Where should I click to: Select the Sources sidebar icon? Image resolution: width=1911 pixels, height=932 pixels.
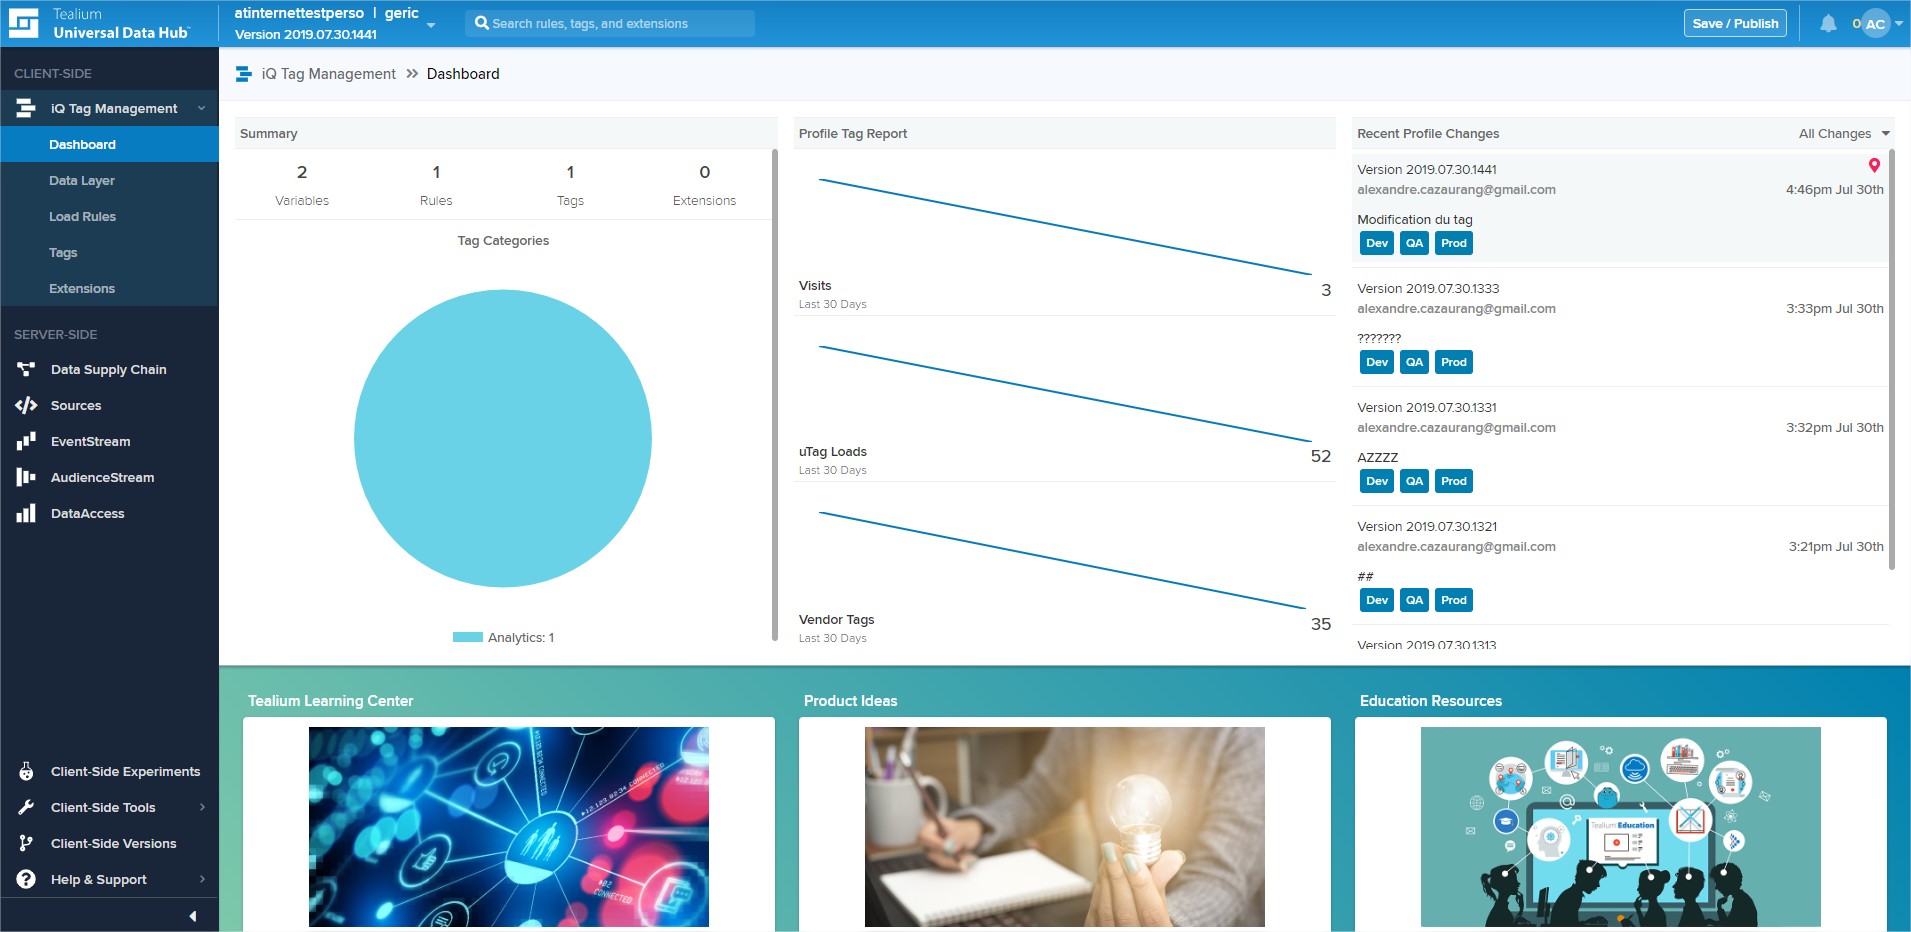pos(24,405)
